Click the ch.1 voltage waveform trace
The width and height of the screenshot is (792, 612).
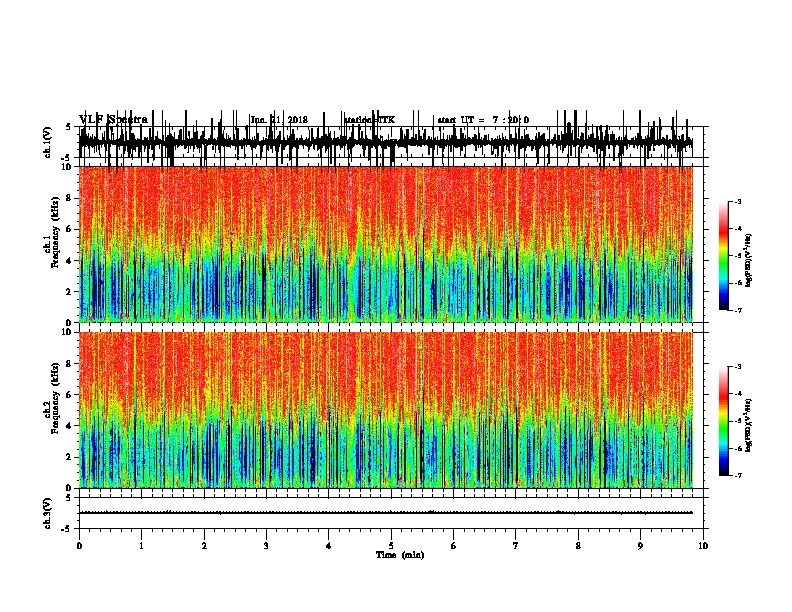[x=386, y=142]
